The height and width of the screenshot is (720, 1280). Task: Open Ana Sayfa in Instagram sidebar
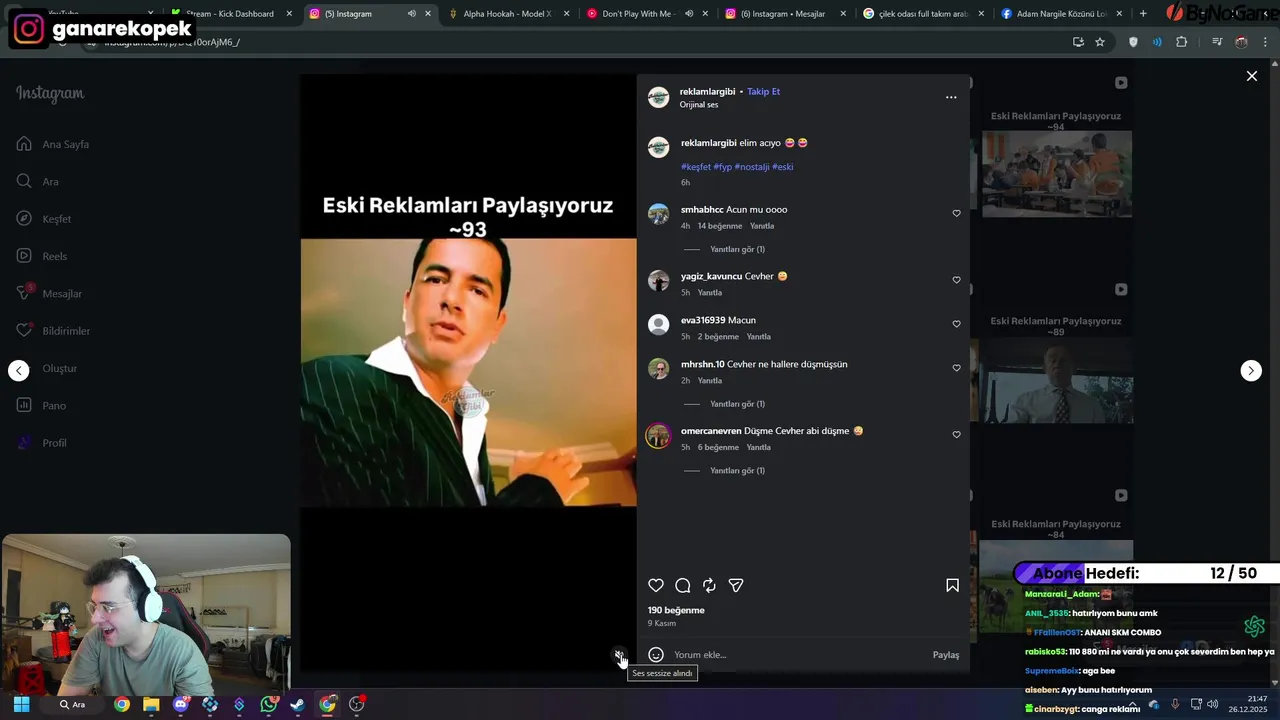[x=53, y=144]
